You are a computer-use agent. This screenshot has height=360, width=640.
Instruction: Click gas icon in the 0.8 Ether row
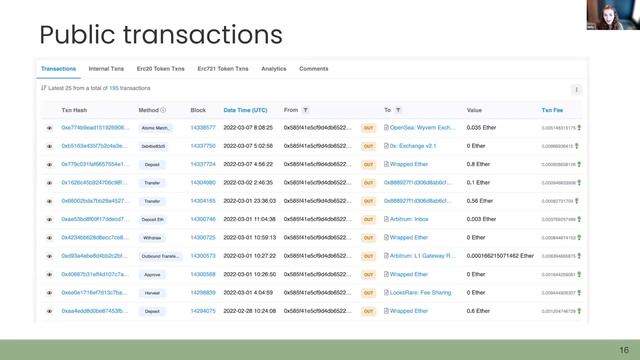579,164
